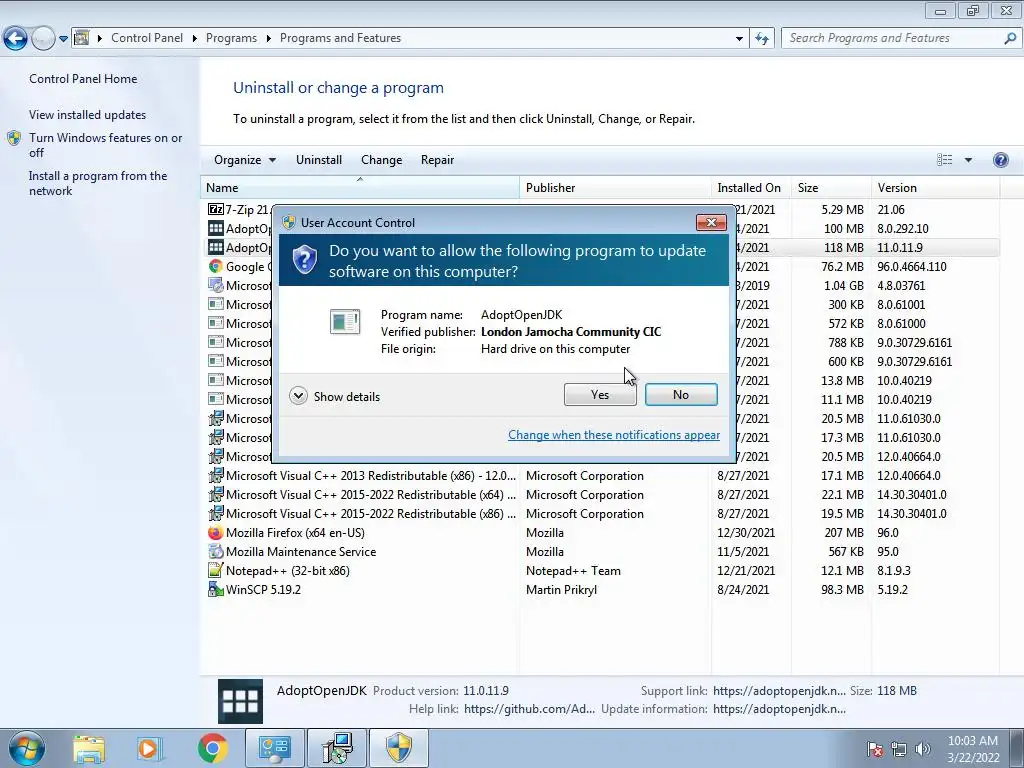1024x768 pixels.
Task: Click Uninstall in the toolbar
Action: (x=319, y=160)
